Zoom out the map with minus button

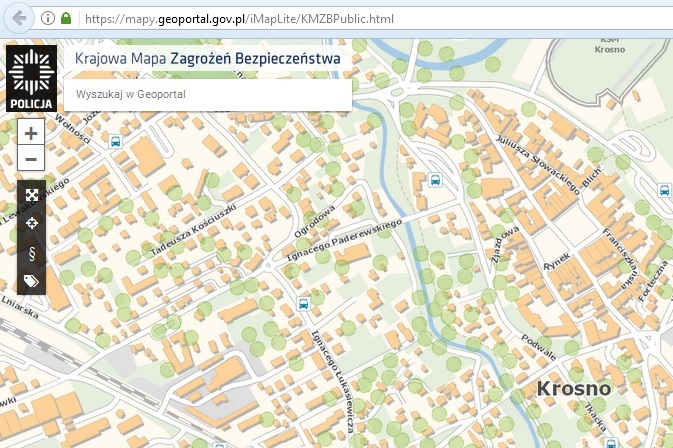[31, 159]
